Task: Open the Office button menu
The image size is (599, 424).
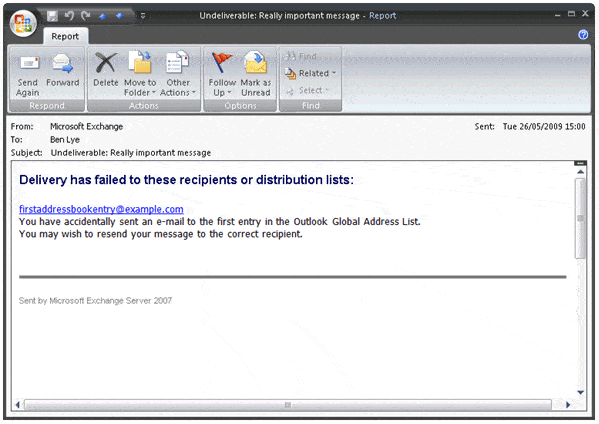Action: click(23, 23)
